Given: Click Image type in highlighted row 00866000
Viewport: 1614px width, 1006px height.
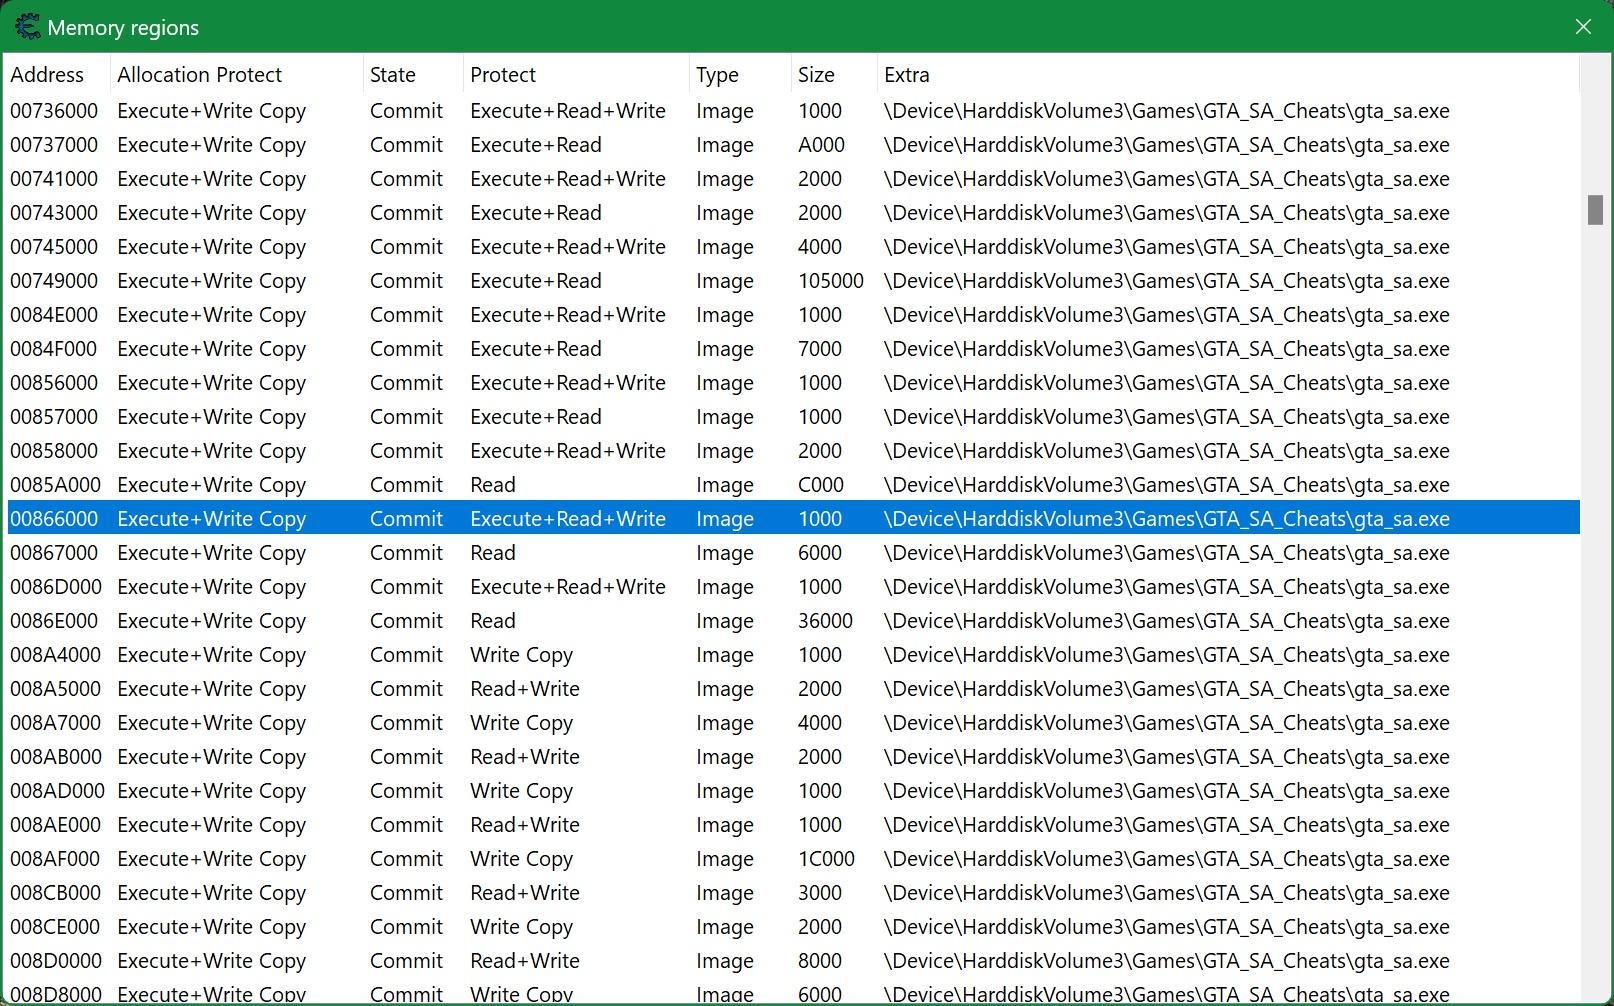Looking at the screenshot, I should tap(725, 519).
